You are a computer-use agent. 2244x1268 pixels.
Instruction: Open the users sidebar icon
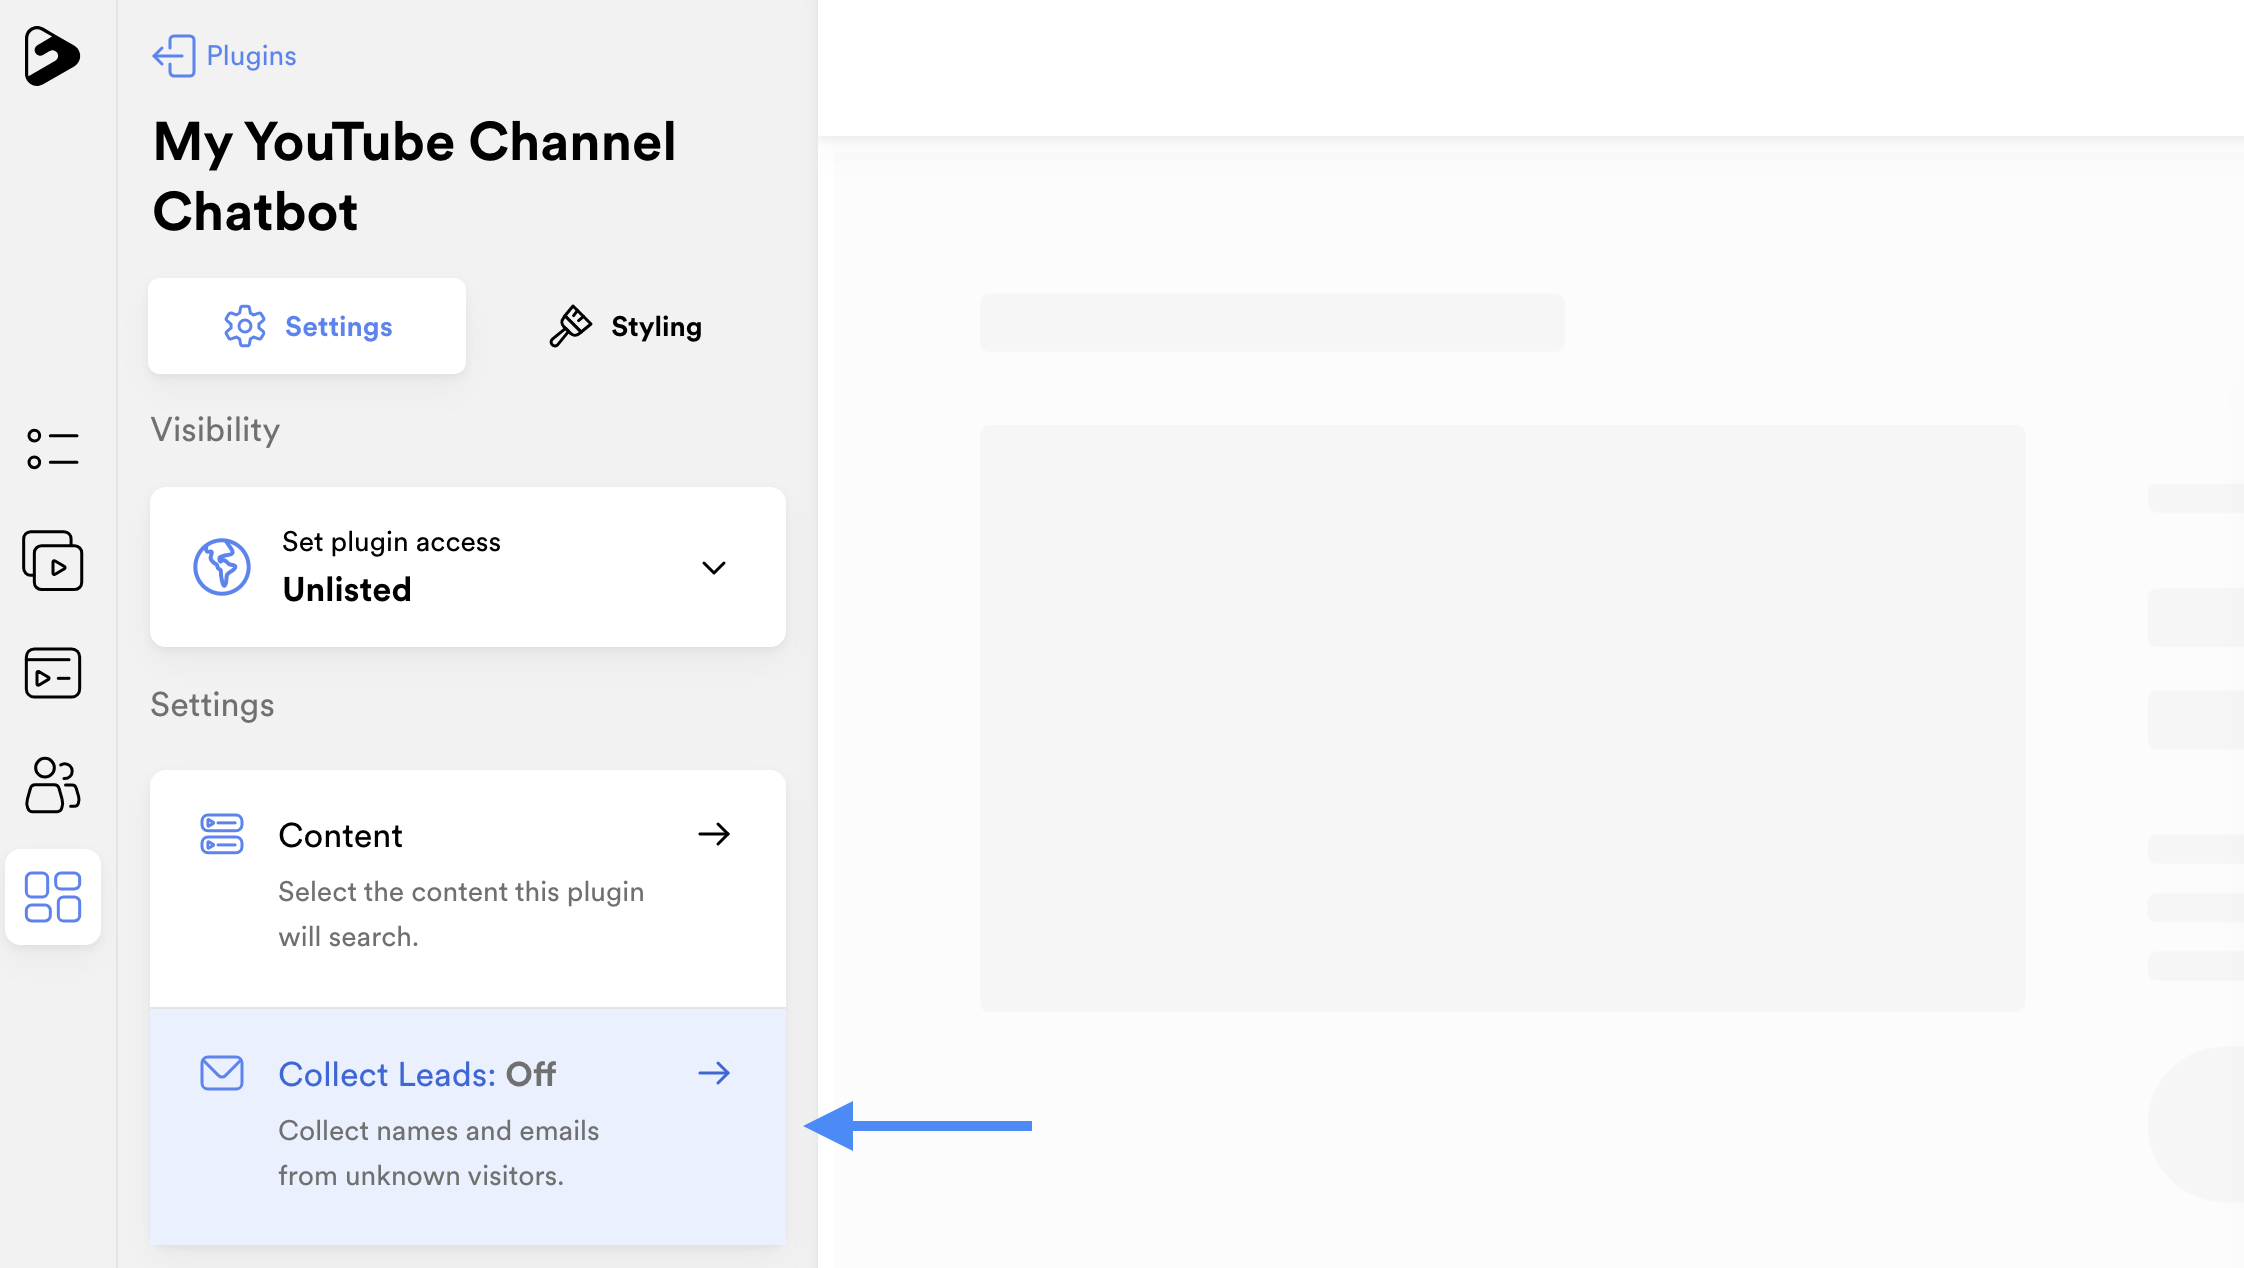point(53,785)
